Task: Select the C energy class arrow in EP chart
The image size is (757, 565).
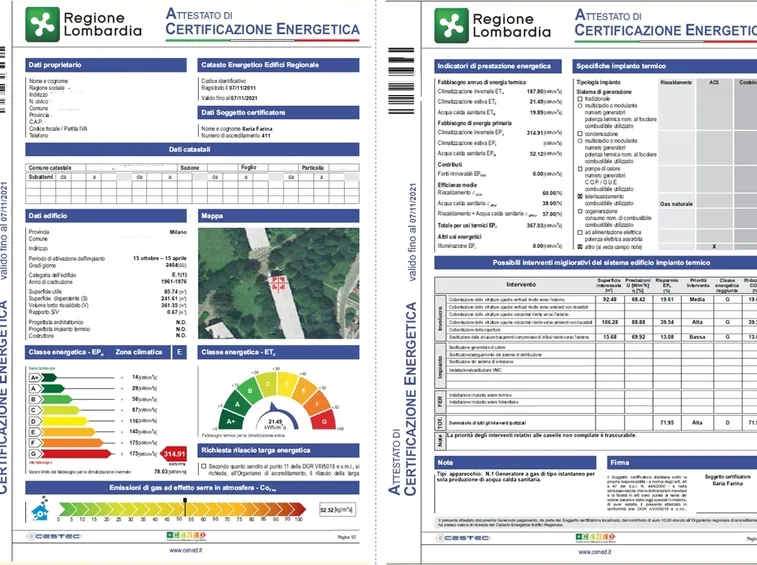Action: coord(60,410)
